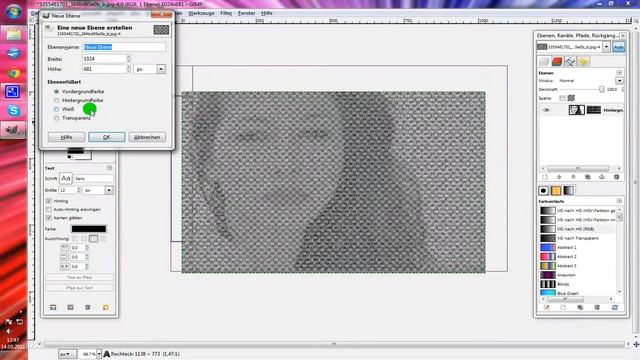
Task: Select Hintergrundfarbe fill option
Action: click(x=56, y=100)
